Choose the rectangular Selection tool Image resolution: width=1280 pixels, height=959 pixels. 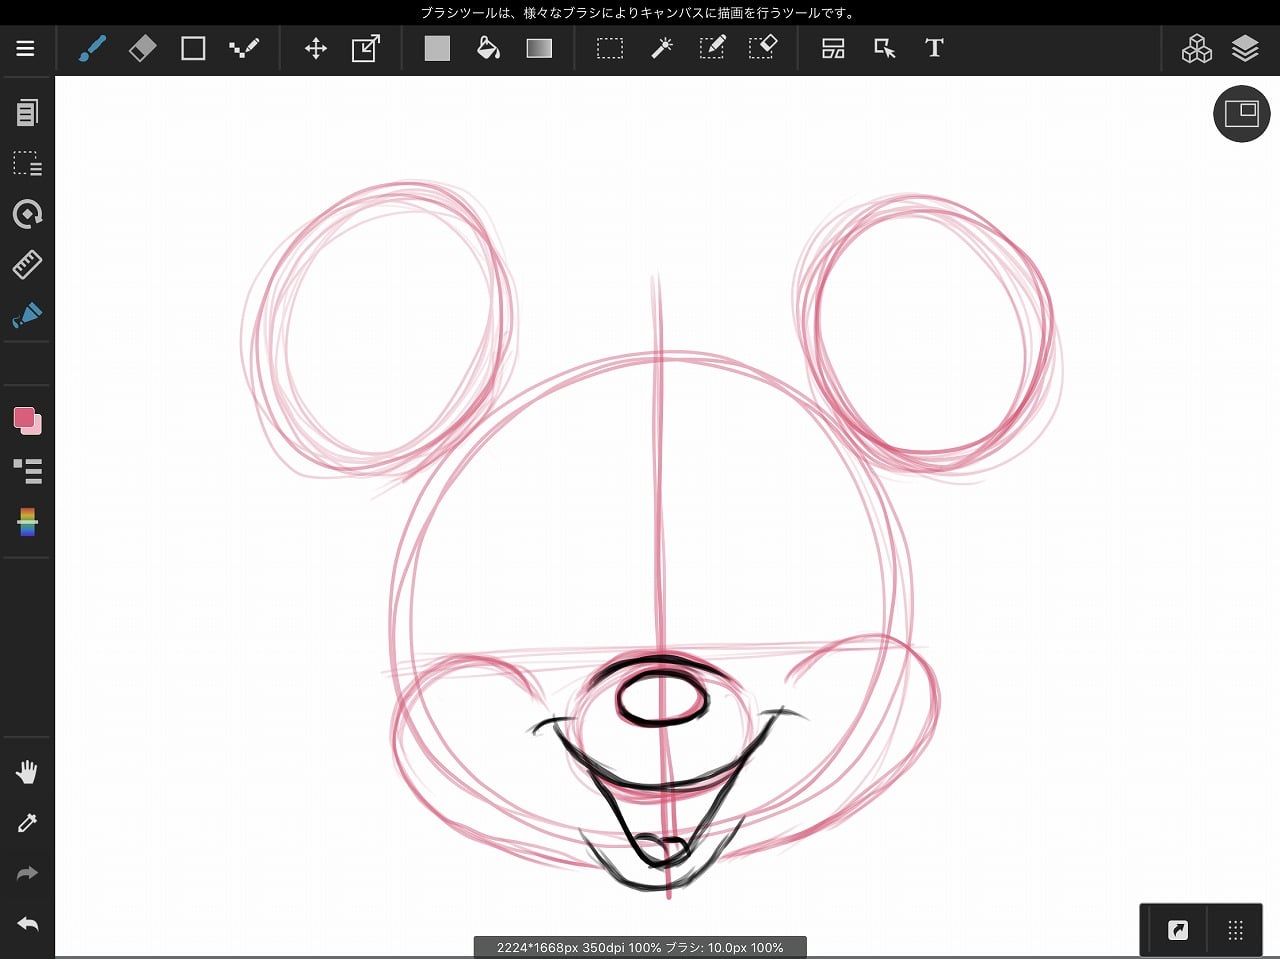(x=610, y=48)
